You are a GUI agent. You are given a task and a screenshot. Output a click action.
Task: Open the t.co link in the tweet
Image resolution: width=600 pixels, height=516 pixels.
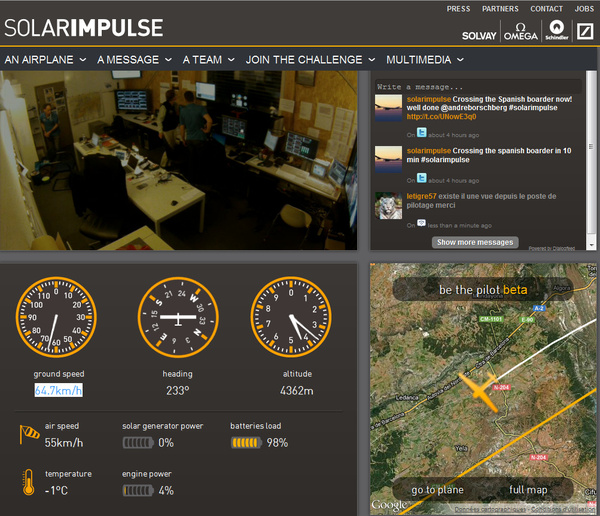(x=441, y=117)
